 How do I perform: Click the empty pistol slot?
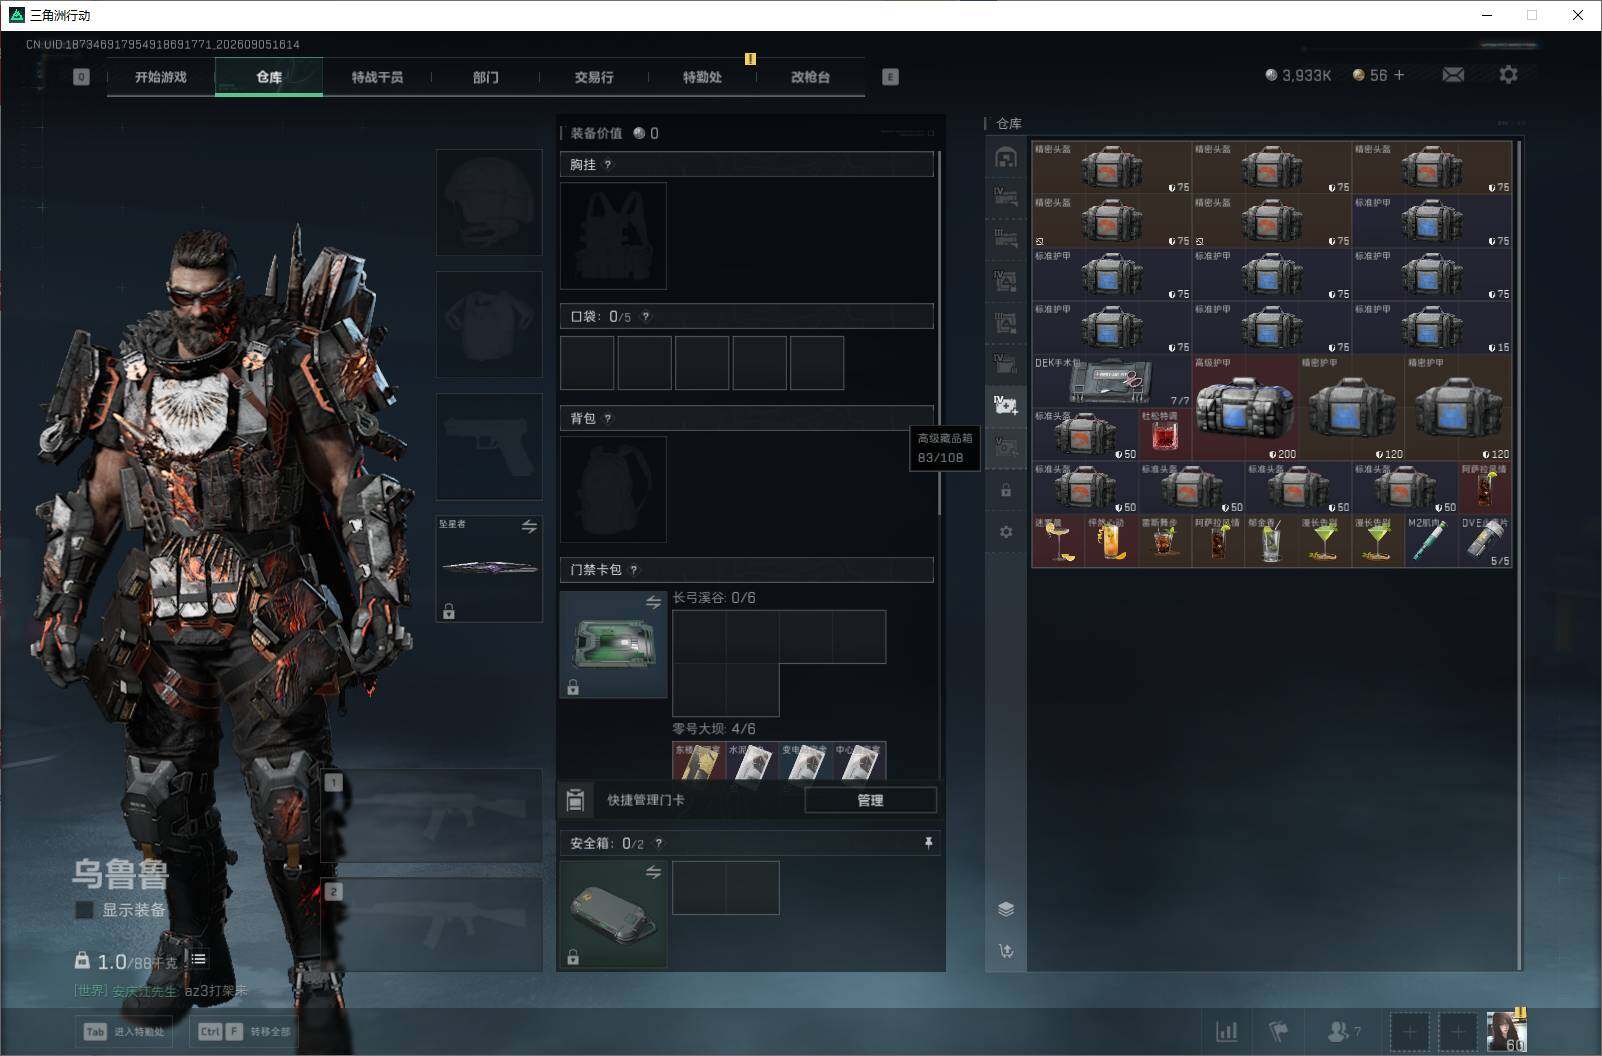coord(489,446)
